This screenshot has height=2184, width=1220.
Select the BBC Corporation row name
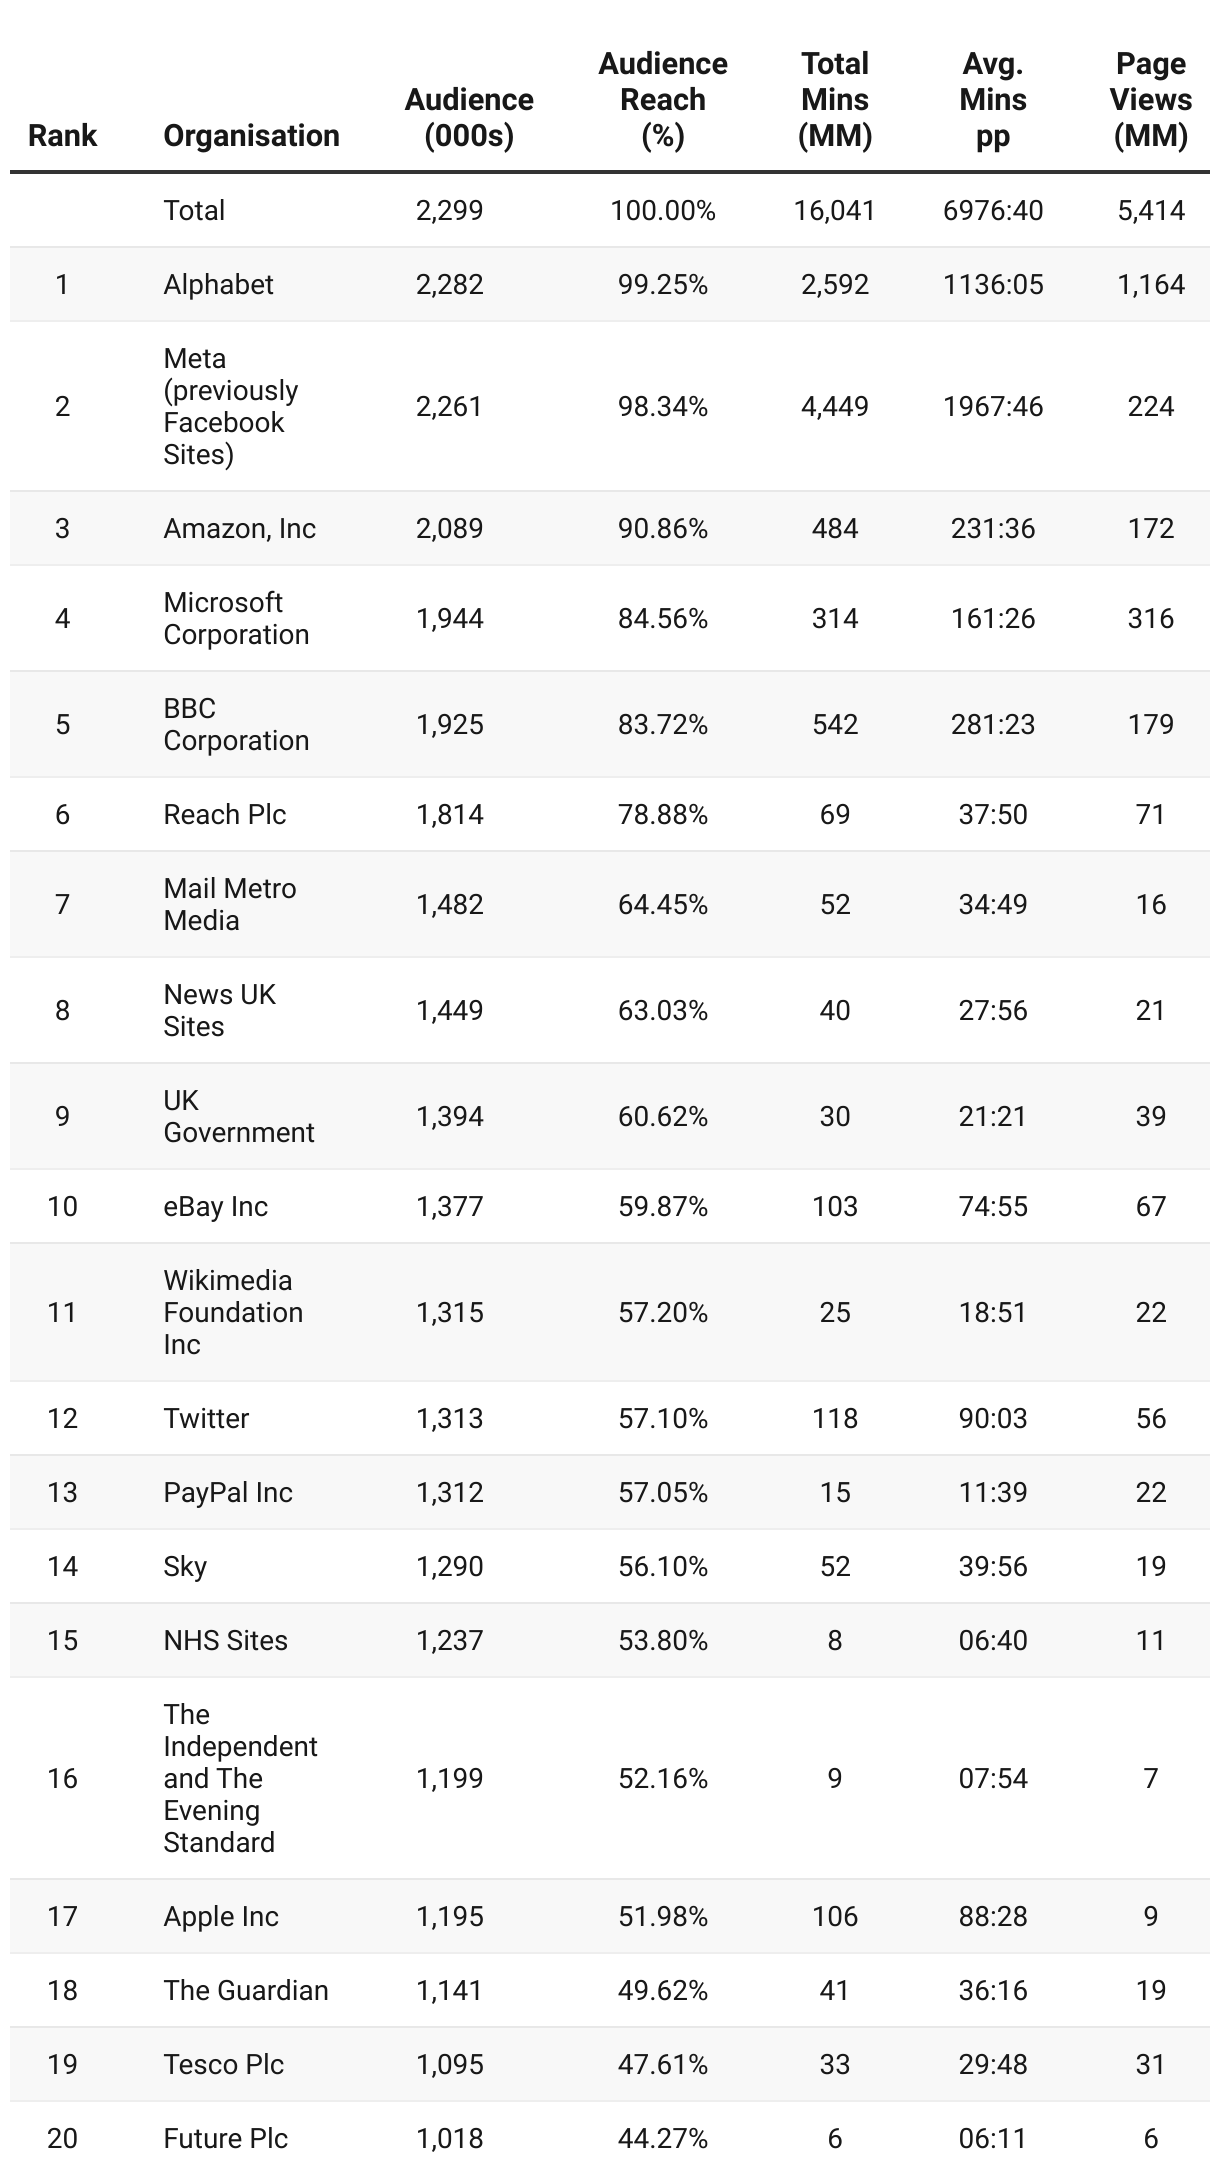236,724
